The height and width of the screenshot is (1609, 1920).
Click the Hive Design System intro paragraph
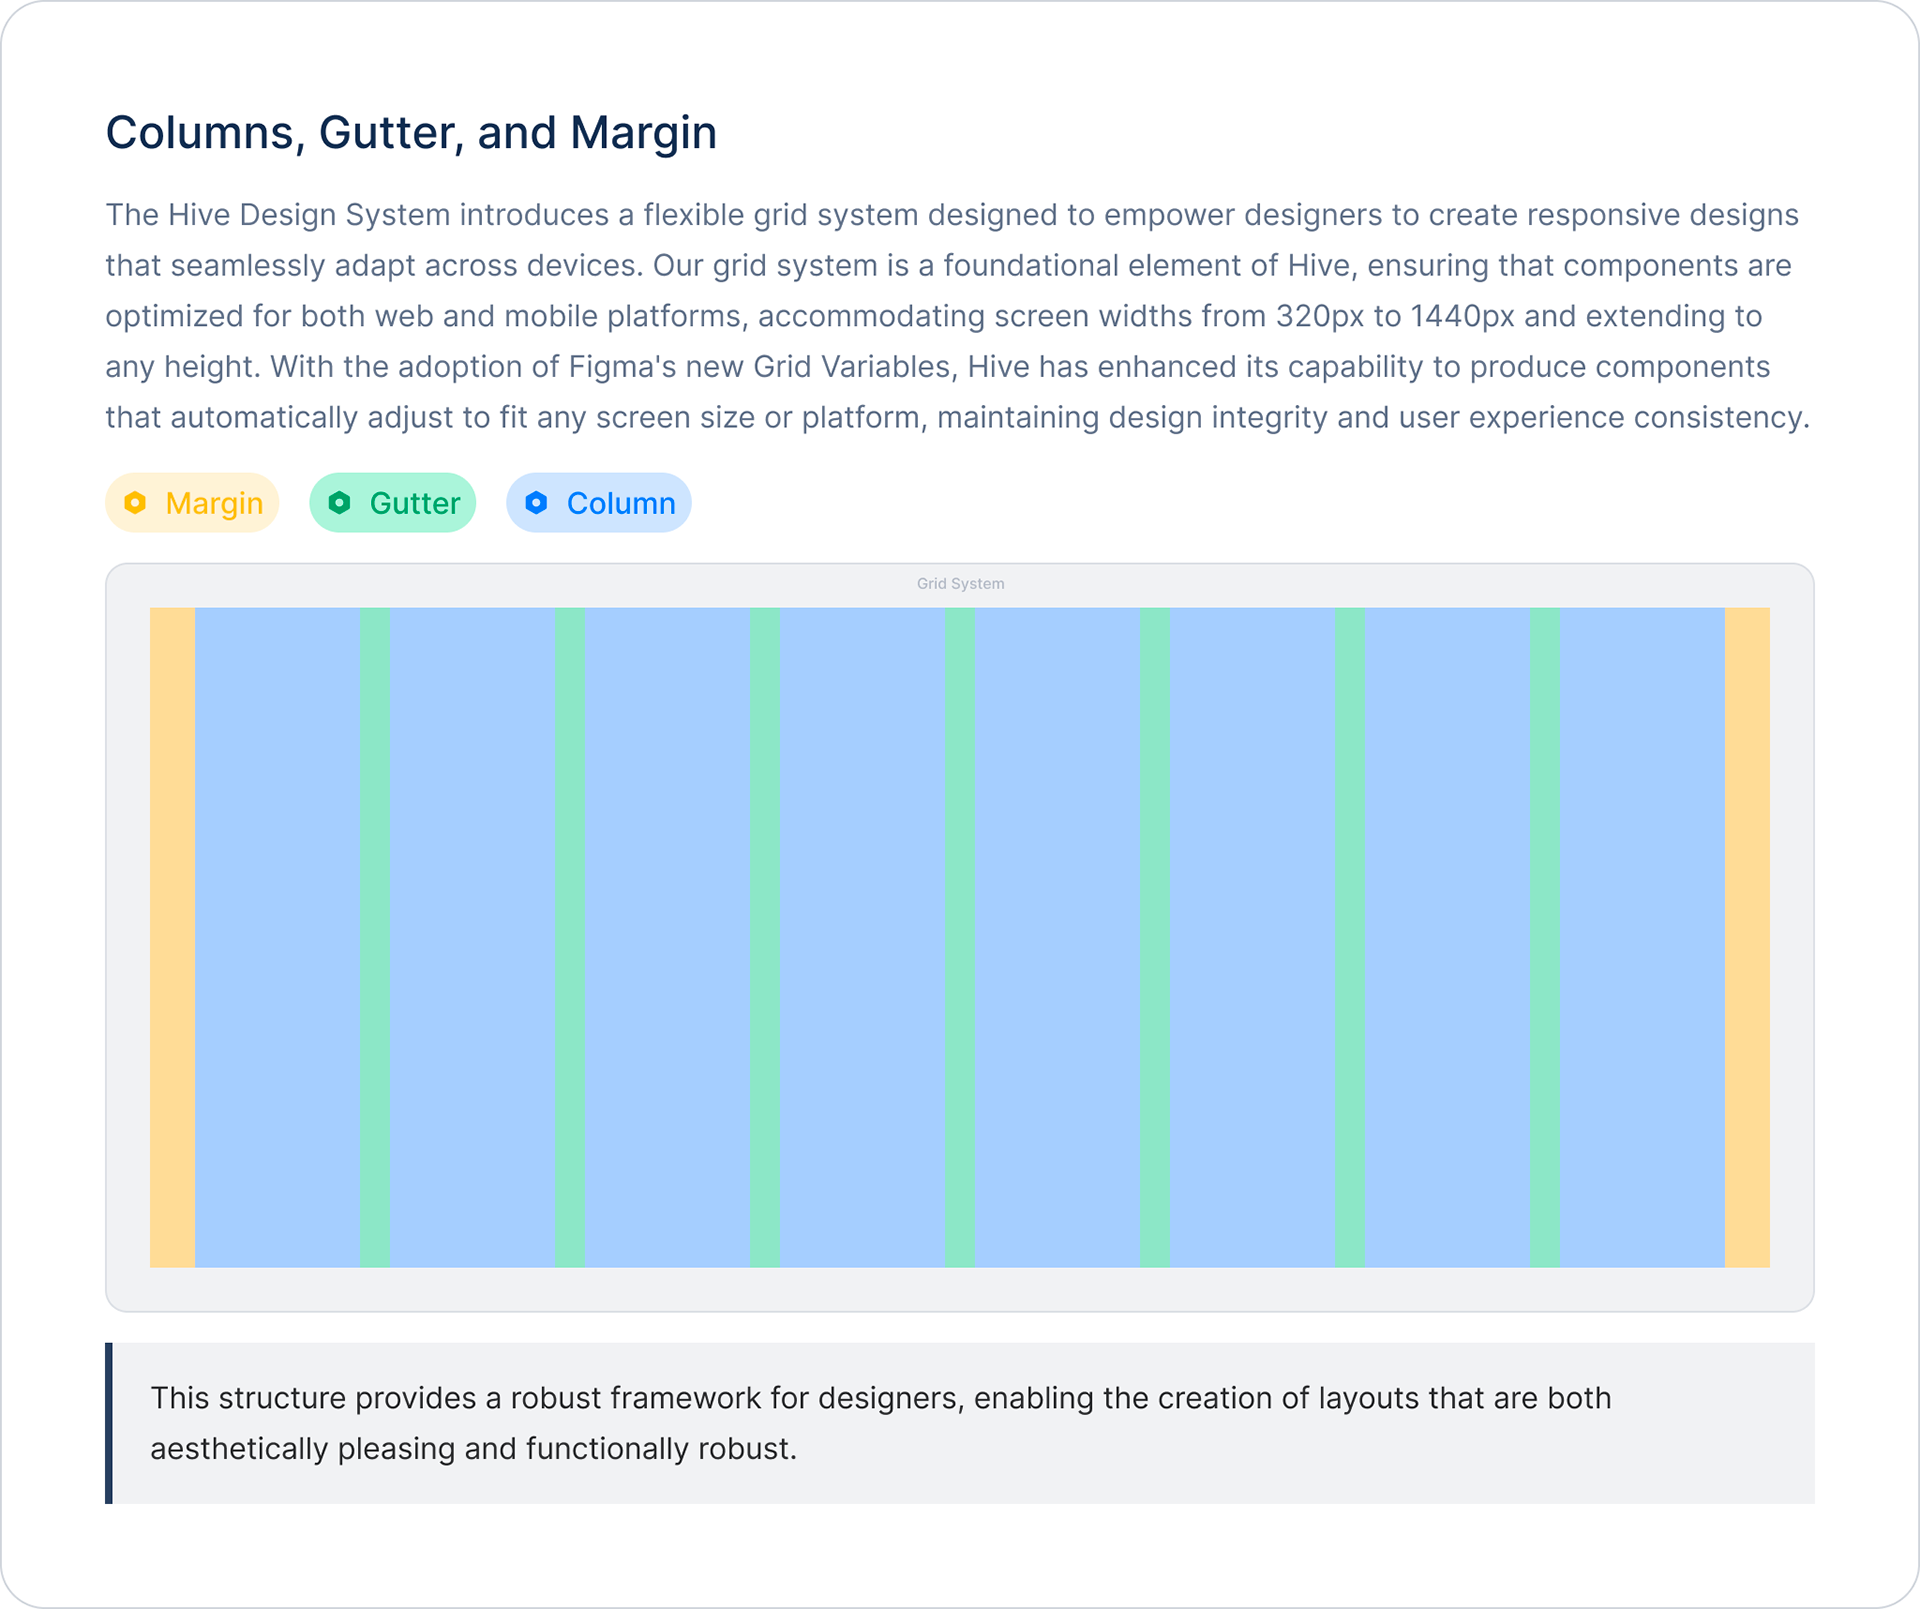[x=958, y=316]
